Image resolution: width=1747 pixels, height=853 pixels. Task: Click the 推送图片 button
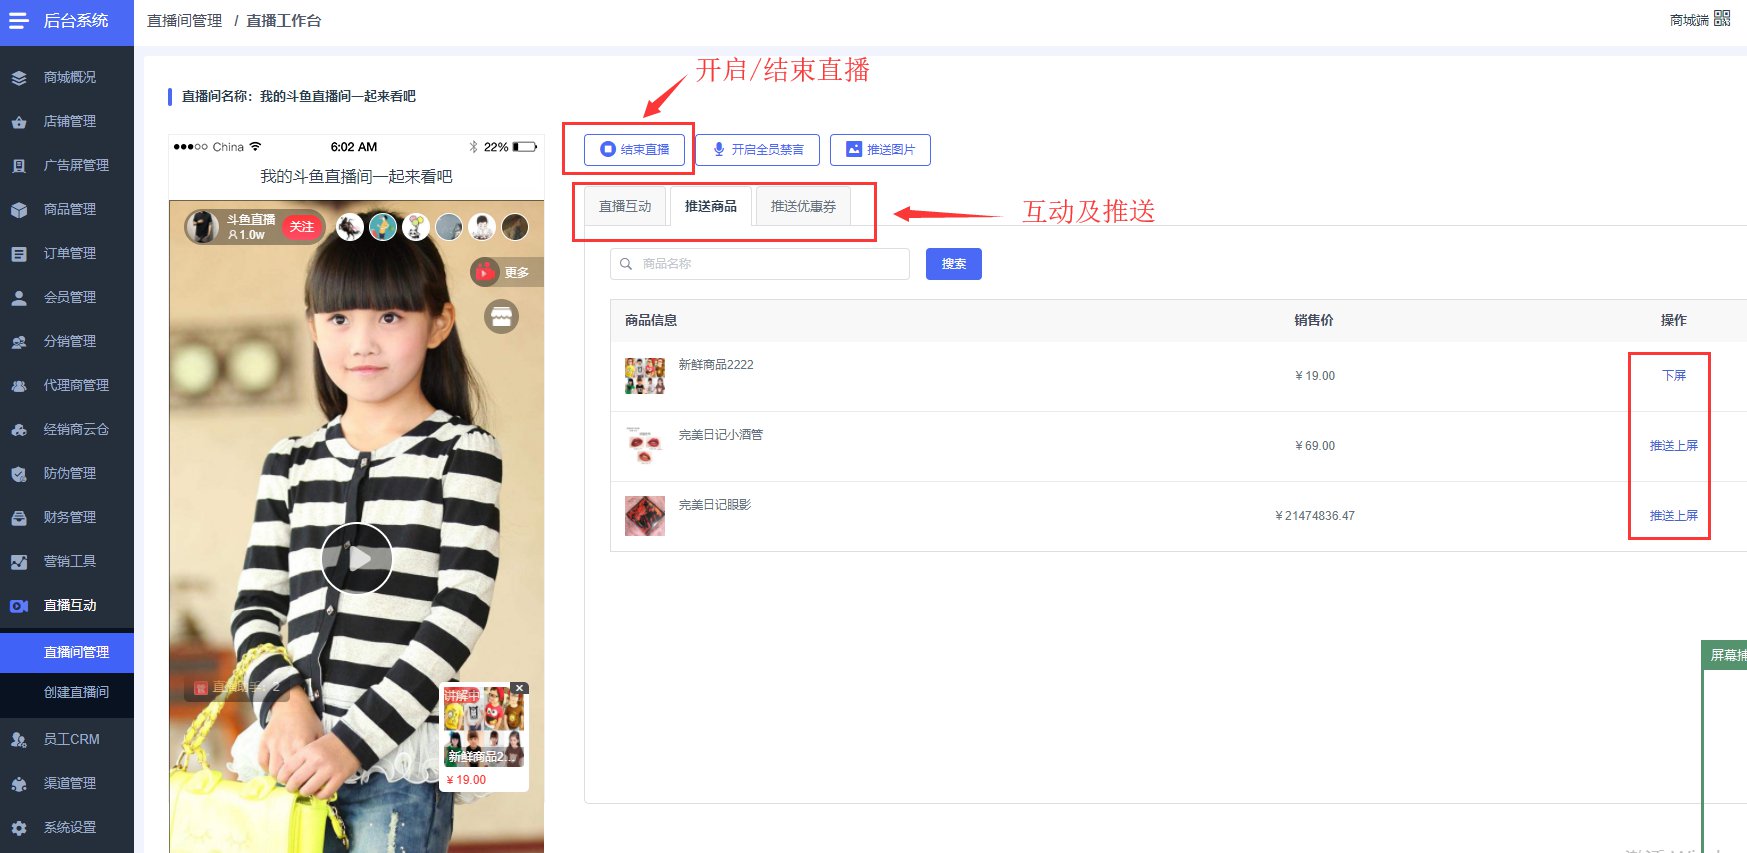coord(880,149)
